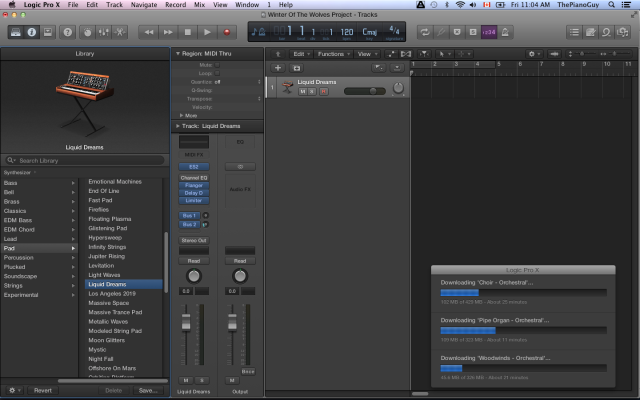The width and height of the screenshot is (640, 400).
Task: Click the duplicate track button
Action: (x=297, y=68)
